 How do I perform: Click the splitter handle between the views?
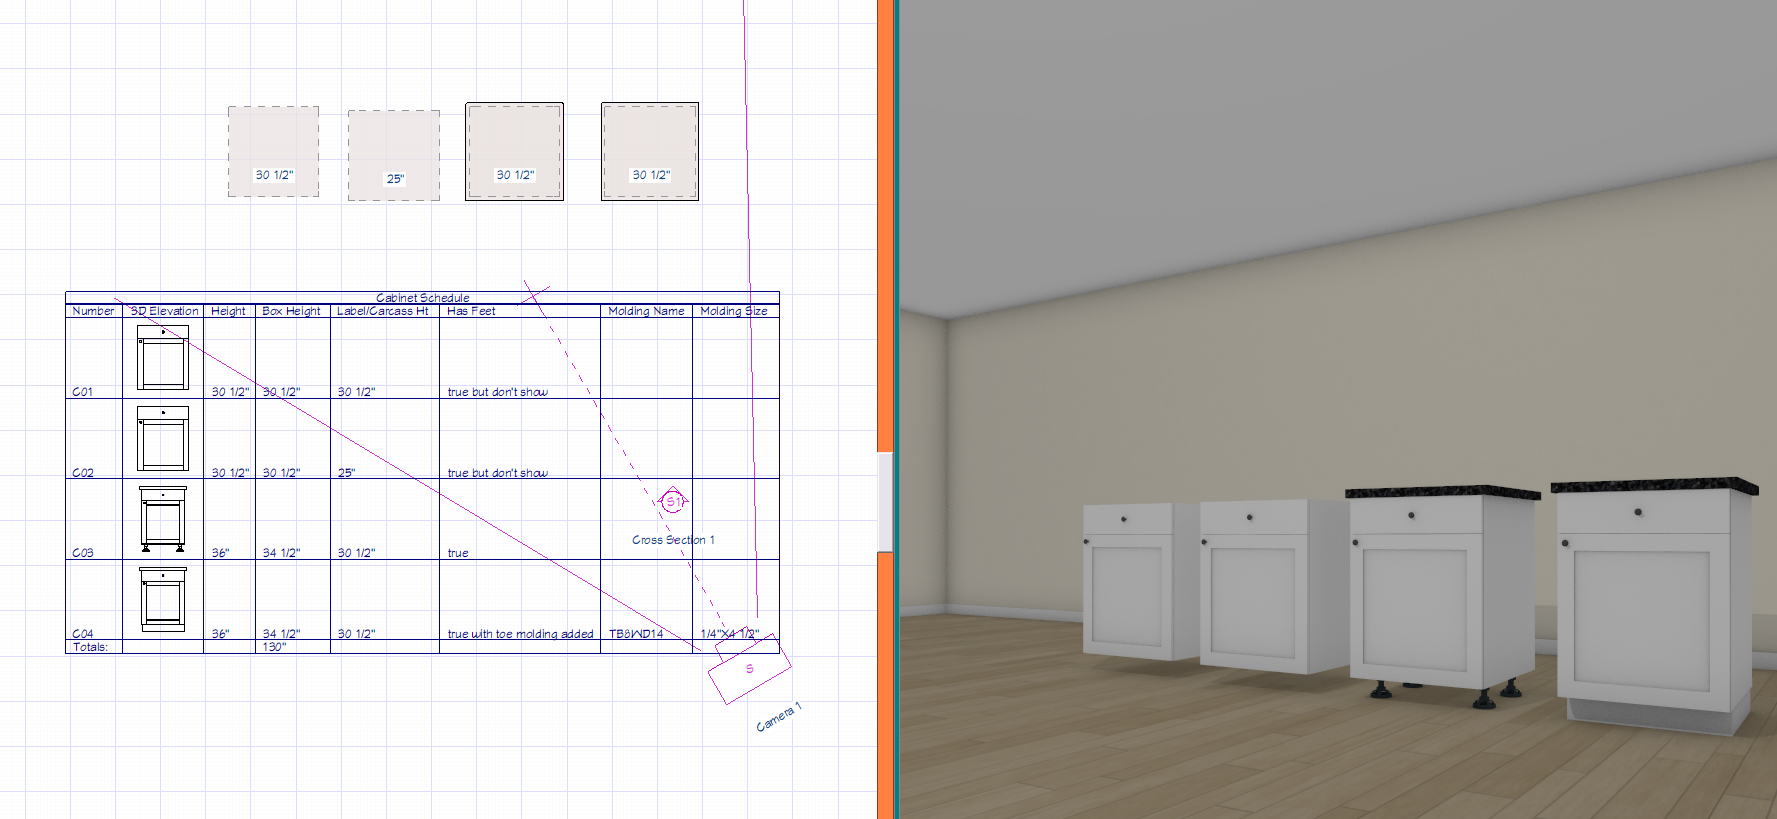[x=885, y=501]
